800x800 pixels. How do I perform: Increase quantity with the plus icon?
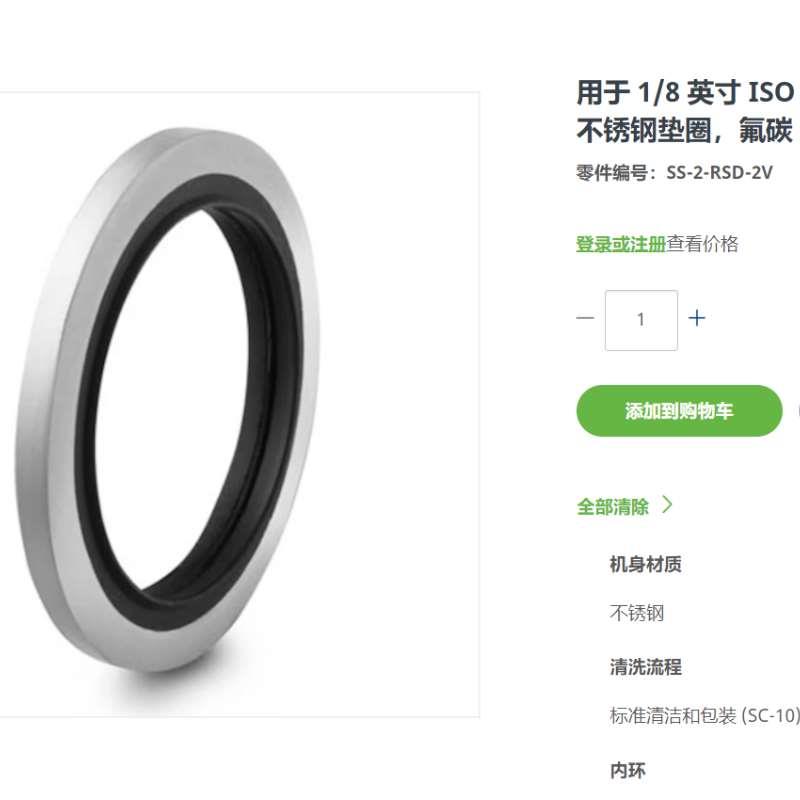tap(696, 318)
